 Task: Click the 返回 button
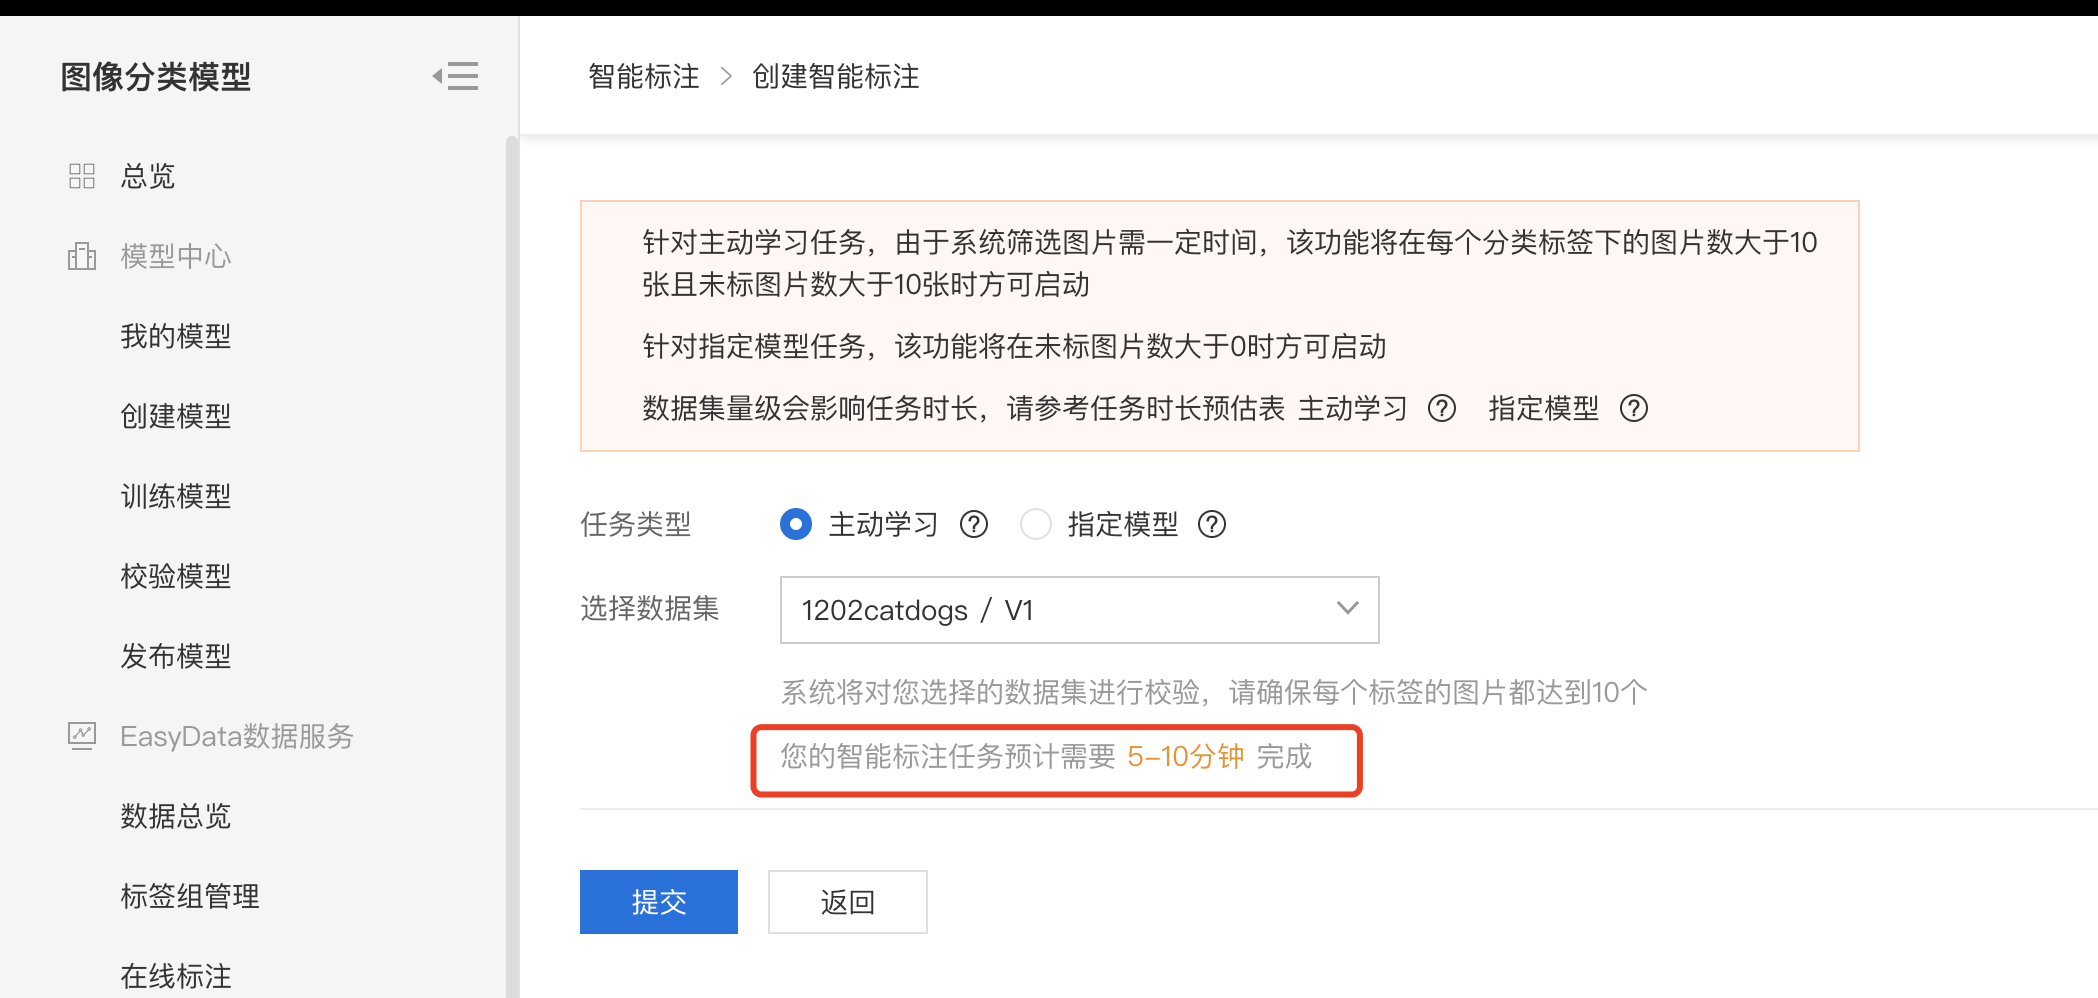coord(848,902)
